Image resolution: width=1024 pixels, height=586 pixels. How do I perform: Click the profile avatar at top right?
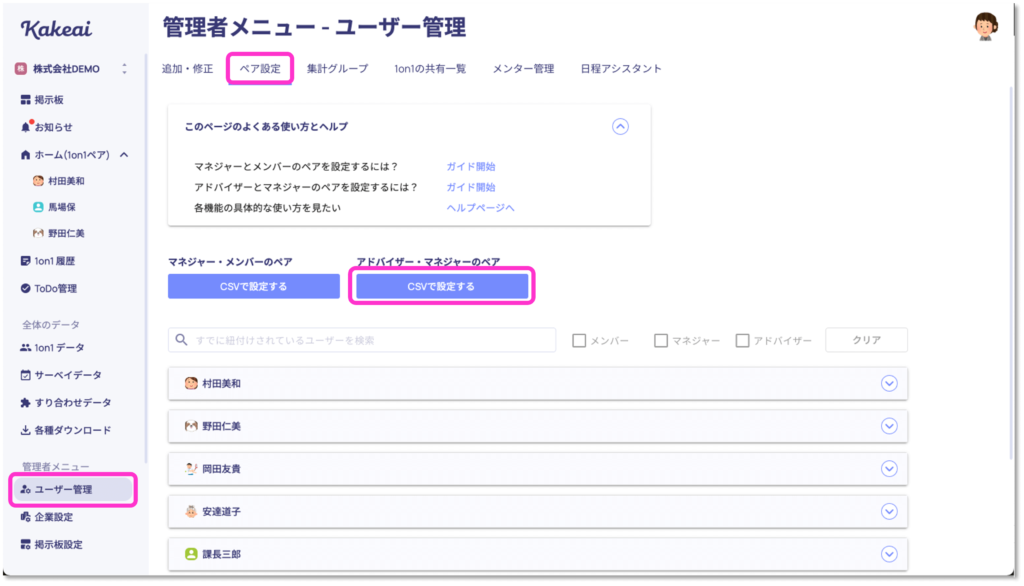point(985,27)
